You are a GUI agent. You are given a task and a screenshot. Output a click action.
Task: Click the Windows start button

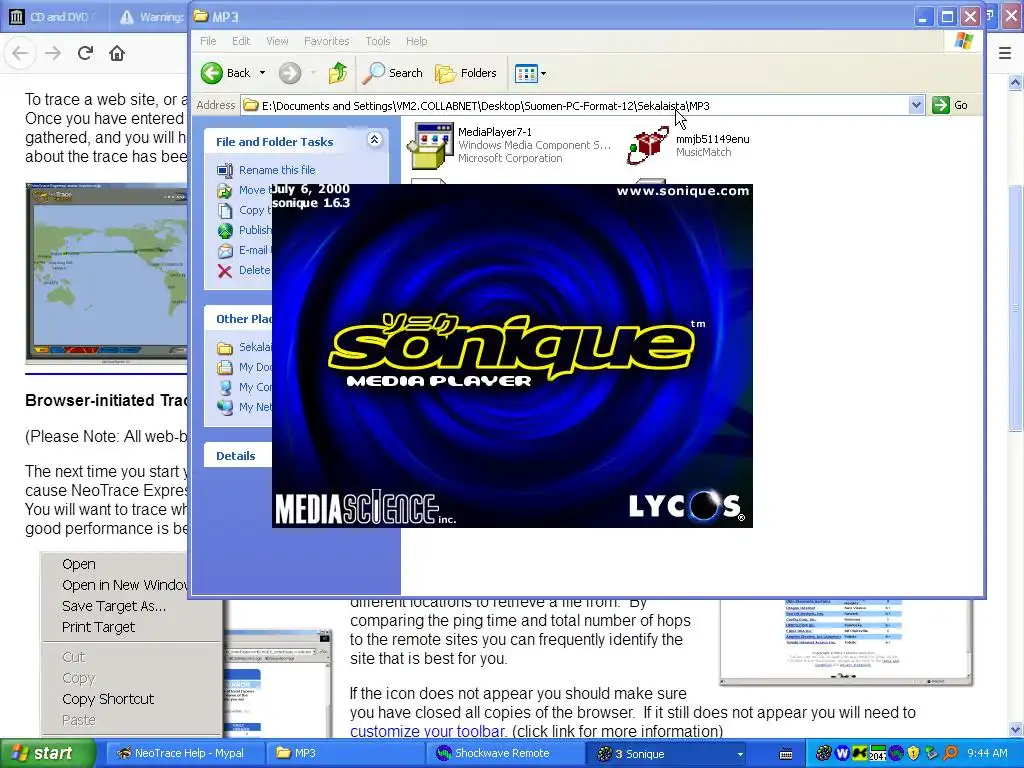tap(47, 754)
